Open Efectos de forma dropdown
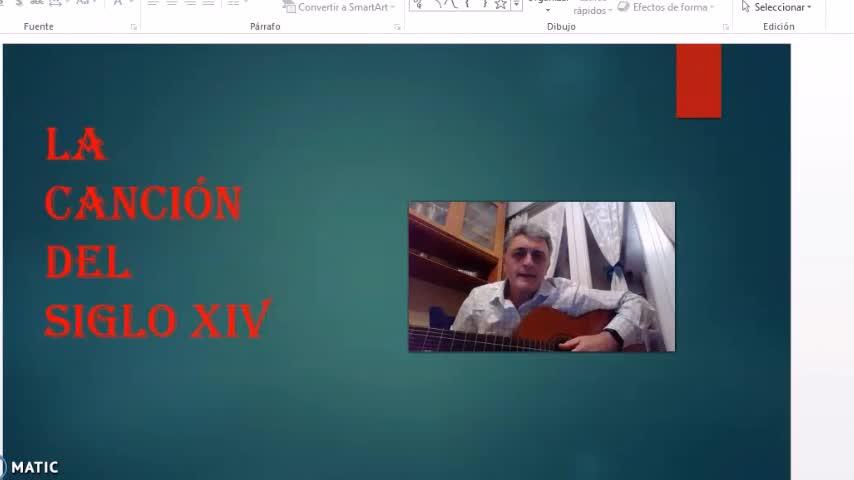 coord(666,7)
